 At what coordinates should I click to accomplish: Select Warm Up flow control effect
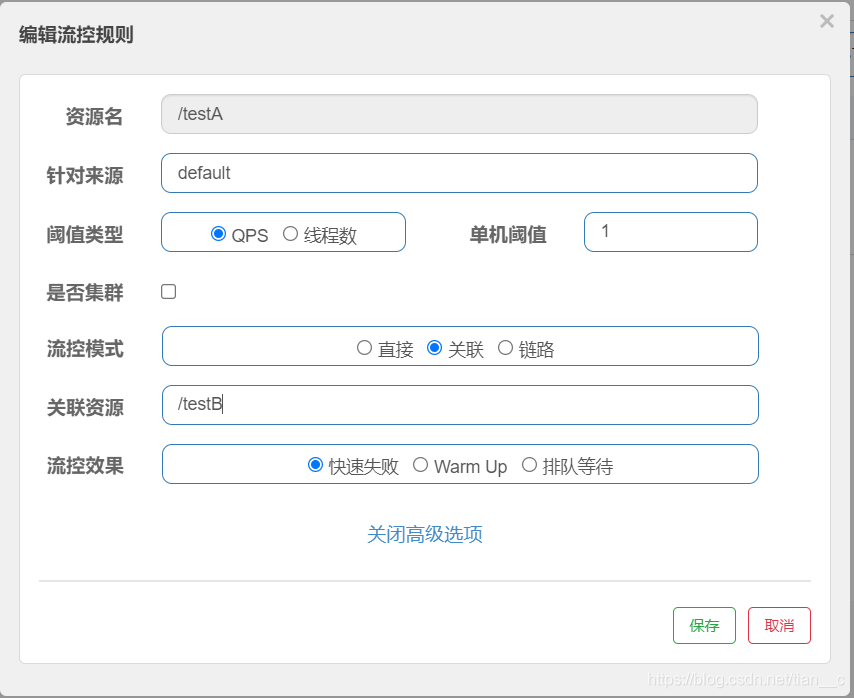[420, 465]
